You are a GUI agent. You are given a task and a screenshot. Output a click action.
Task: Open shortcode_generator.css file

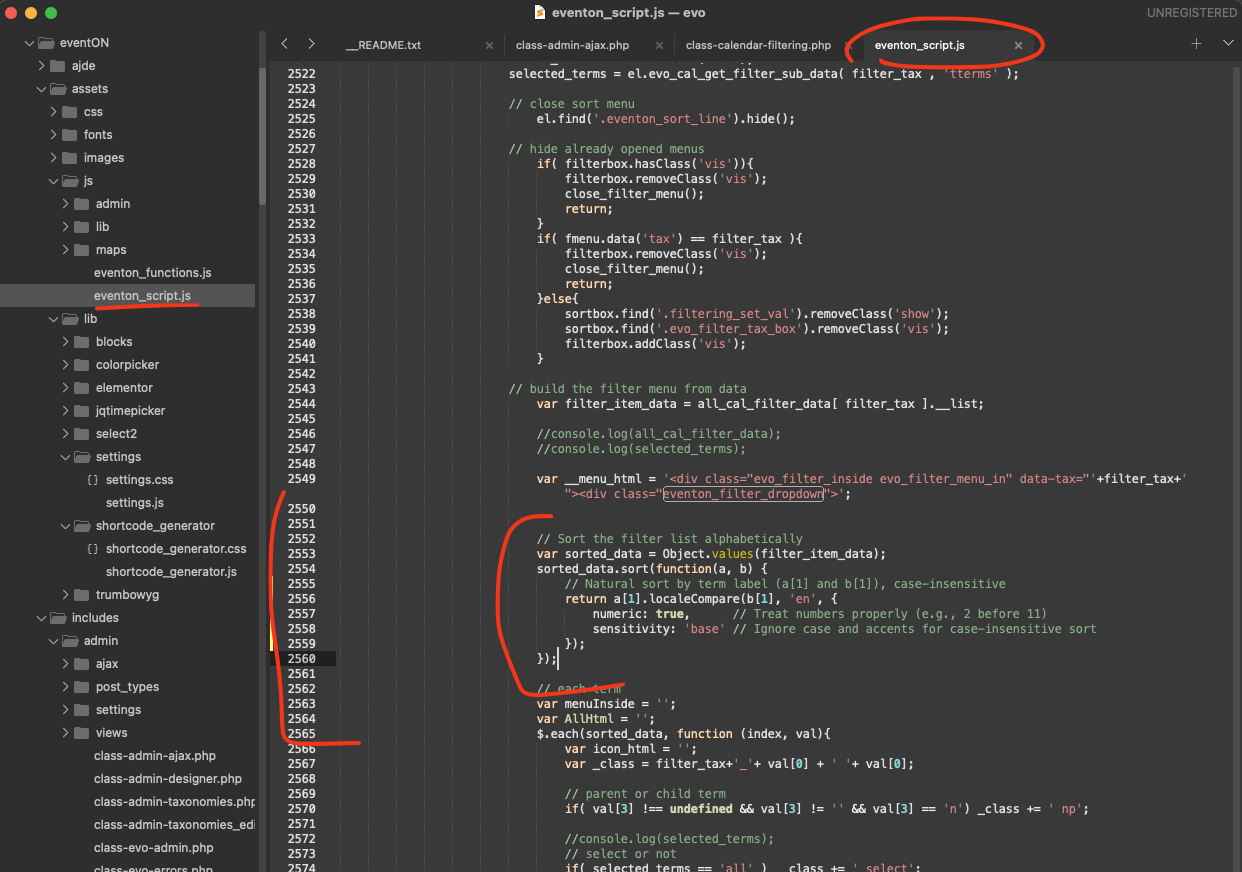point(175,549)
